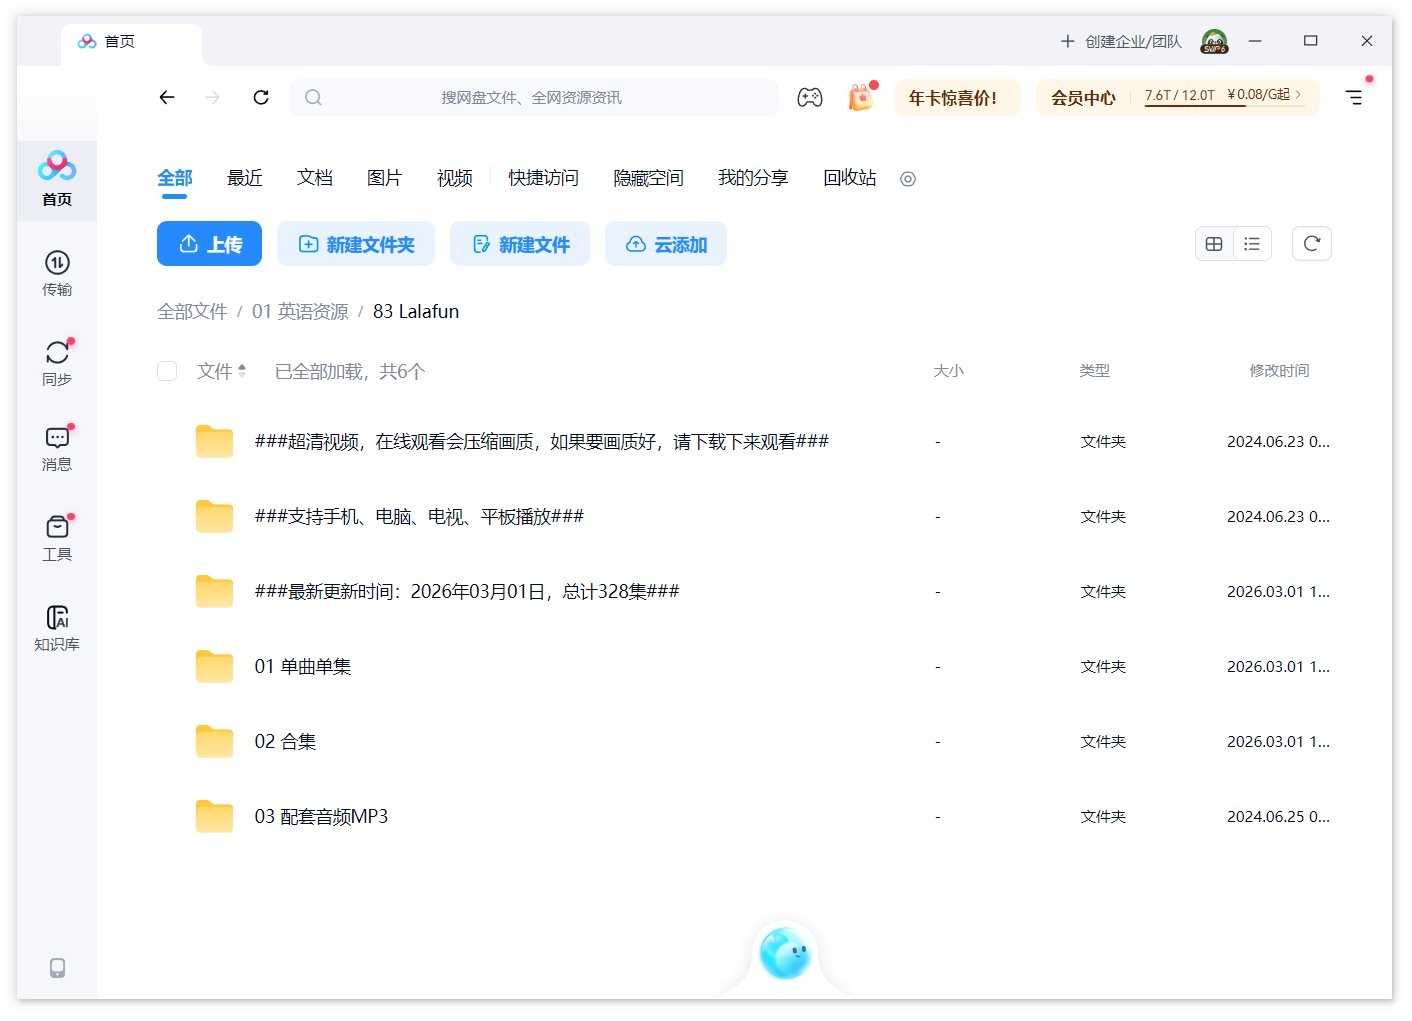Open the AI 知识库 knowledge base
The image size is (1412, 1021).
56,625
